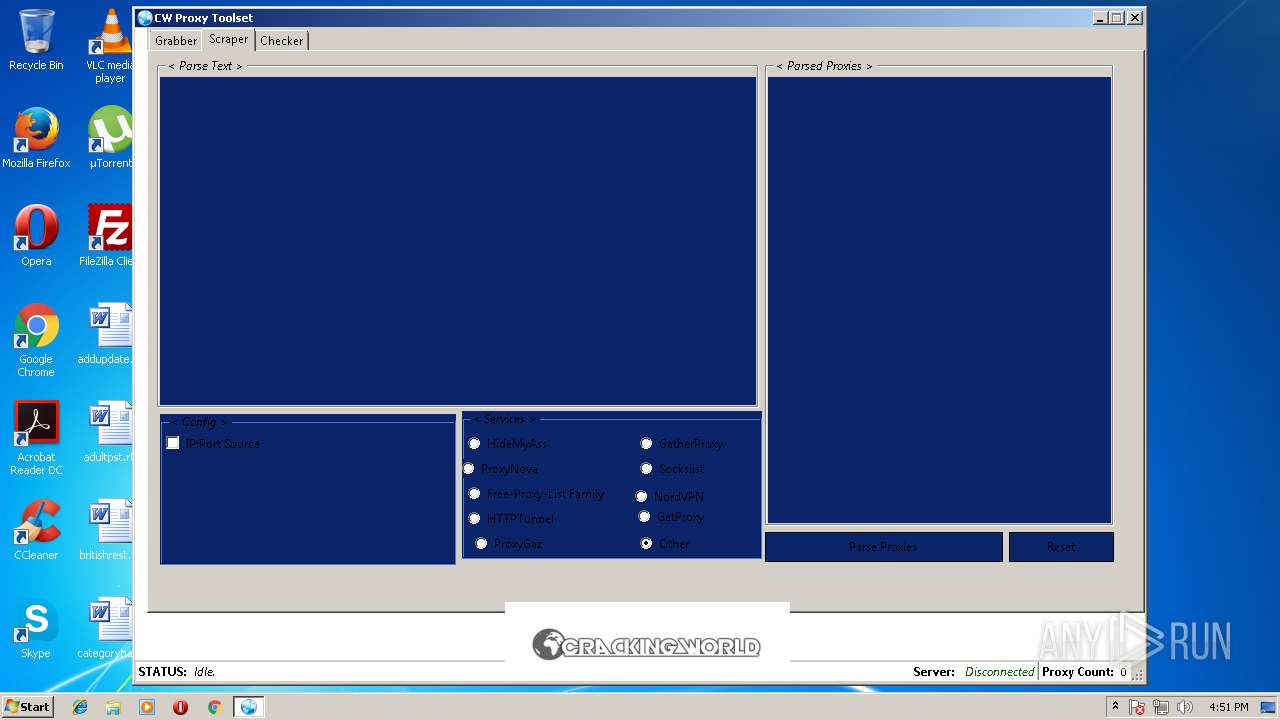This screenshot has height=720, width=1280.
Task: Click the Action Center flag icon
Action: pos(1137,707)
